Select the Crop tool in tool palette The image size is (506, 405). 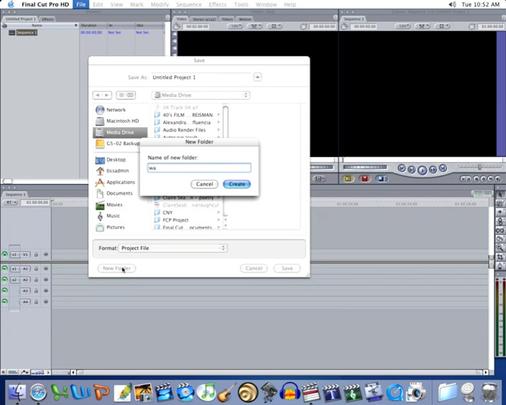click(500, 257)
